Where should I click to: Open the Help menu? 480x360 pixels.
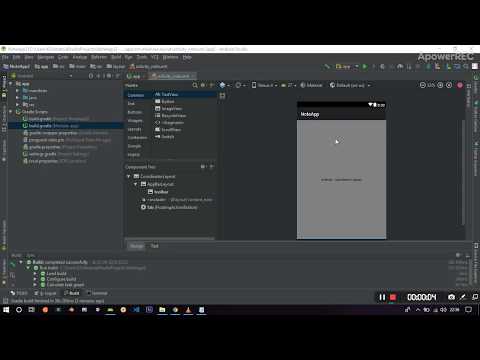point(187,57)
